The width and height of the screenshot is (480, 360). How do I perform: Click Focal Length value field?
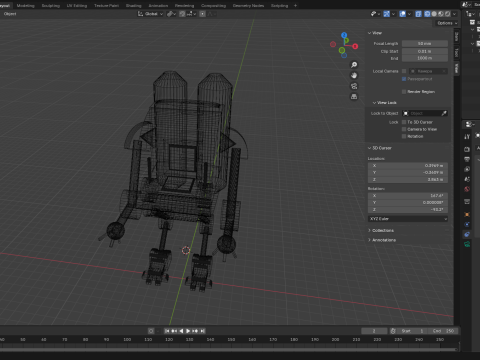pos(425,44)
